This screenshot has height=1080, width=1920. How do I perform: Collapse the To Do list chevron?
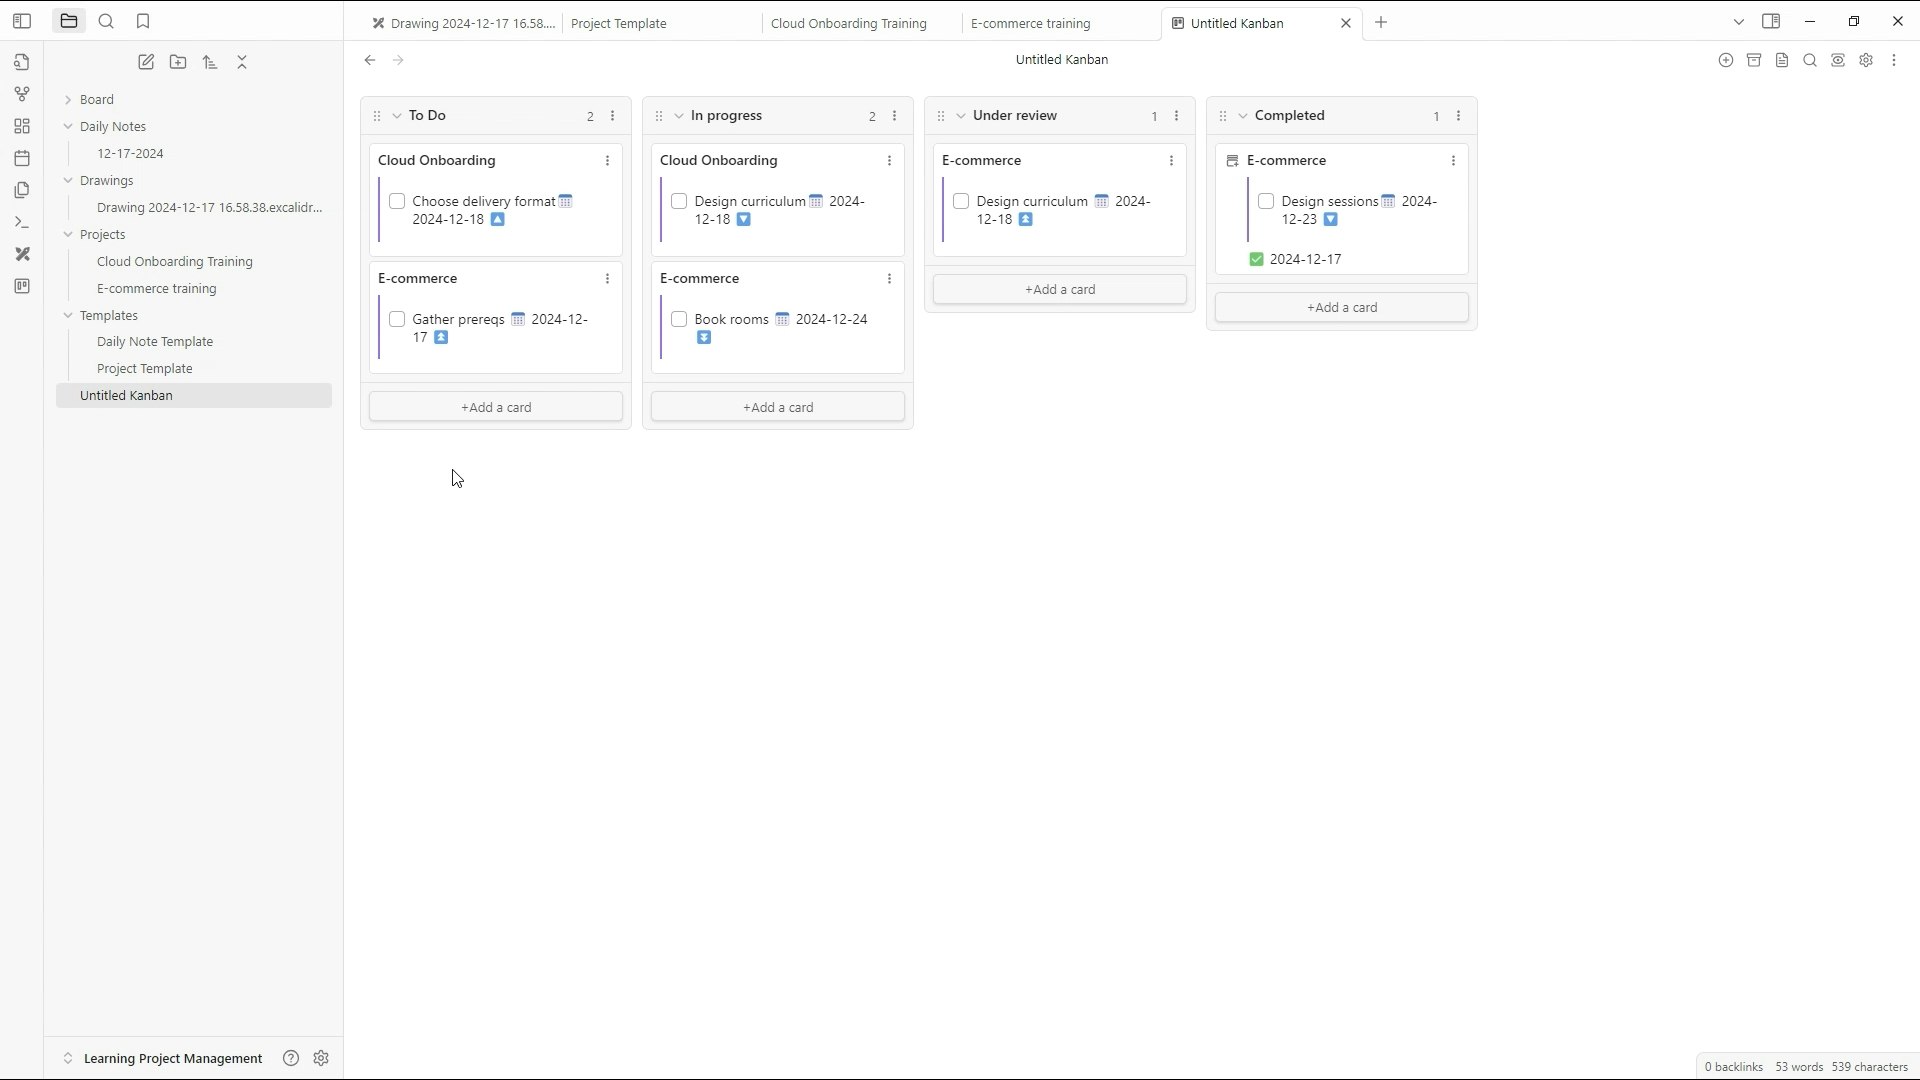(397, 116)
